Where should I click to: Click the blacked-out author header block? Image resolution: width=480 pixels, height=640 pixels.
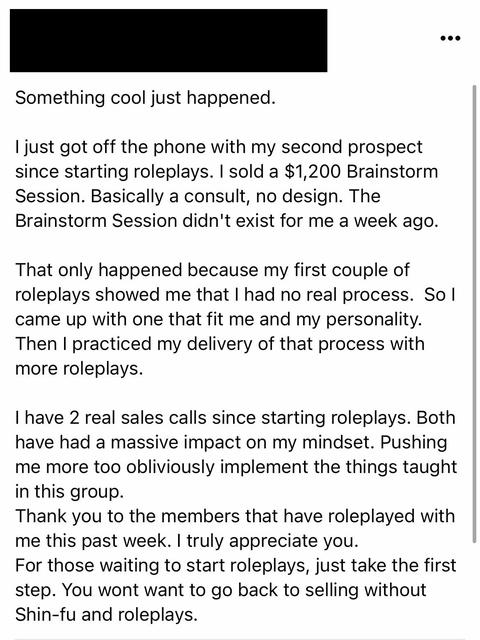[169, 40]
